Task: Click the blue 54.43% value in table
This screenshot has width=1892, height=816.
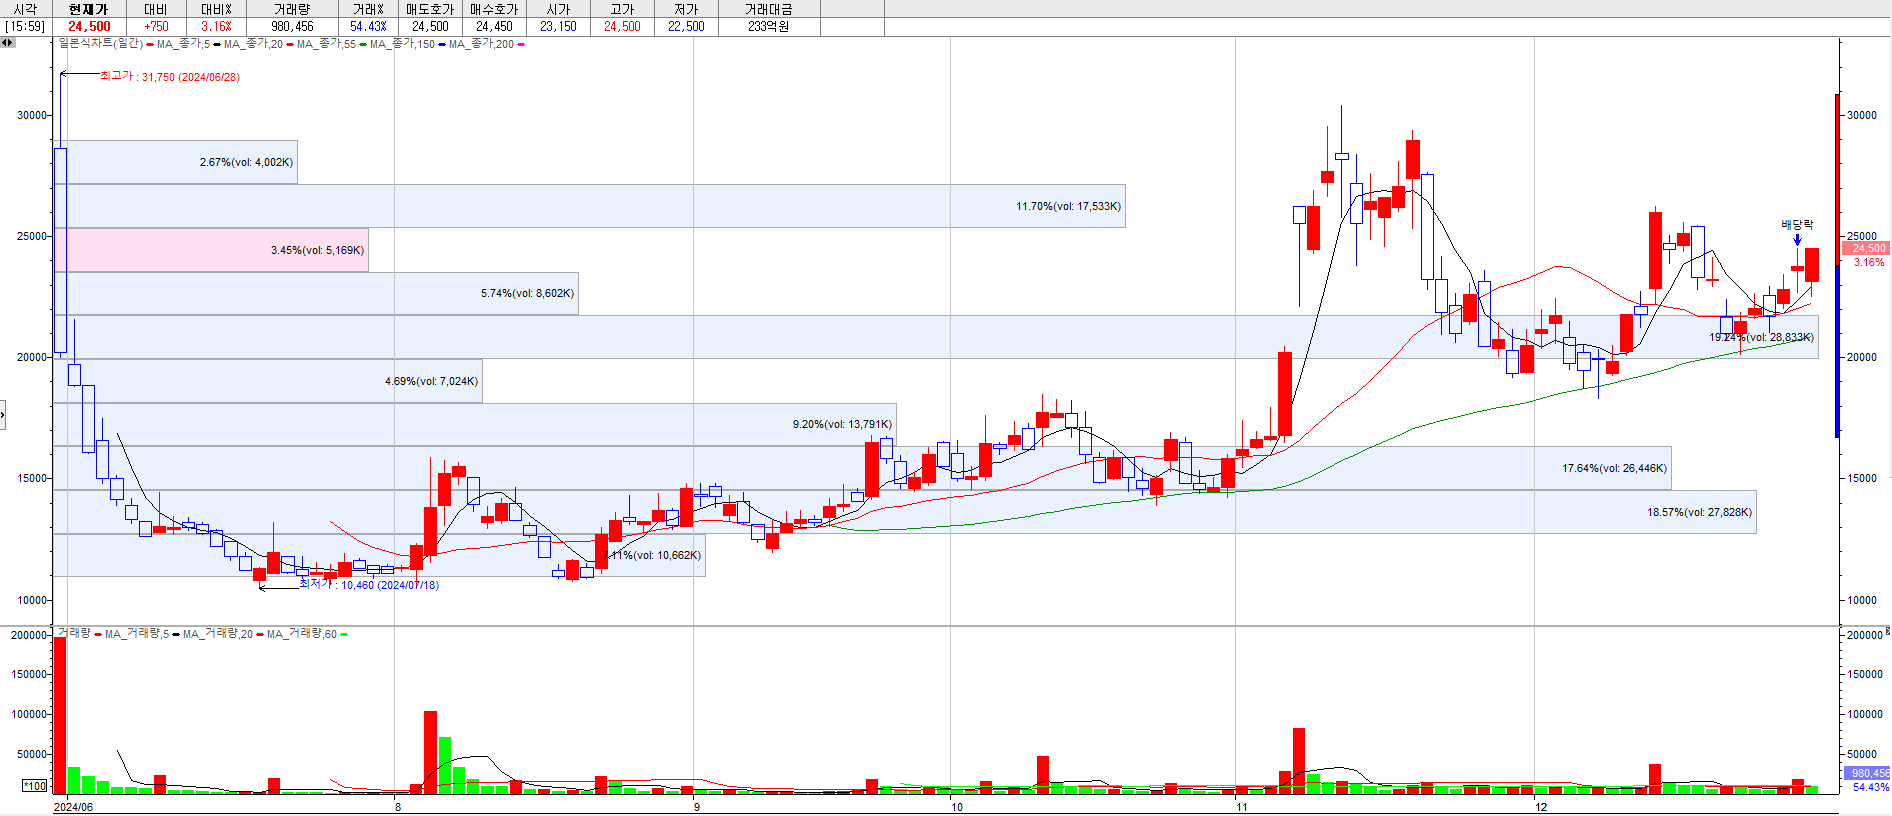Action: click(x=368, y=27)
